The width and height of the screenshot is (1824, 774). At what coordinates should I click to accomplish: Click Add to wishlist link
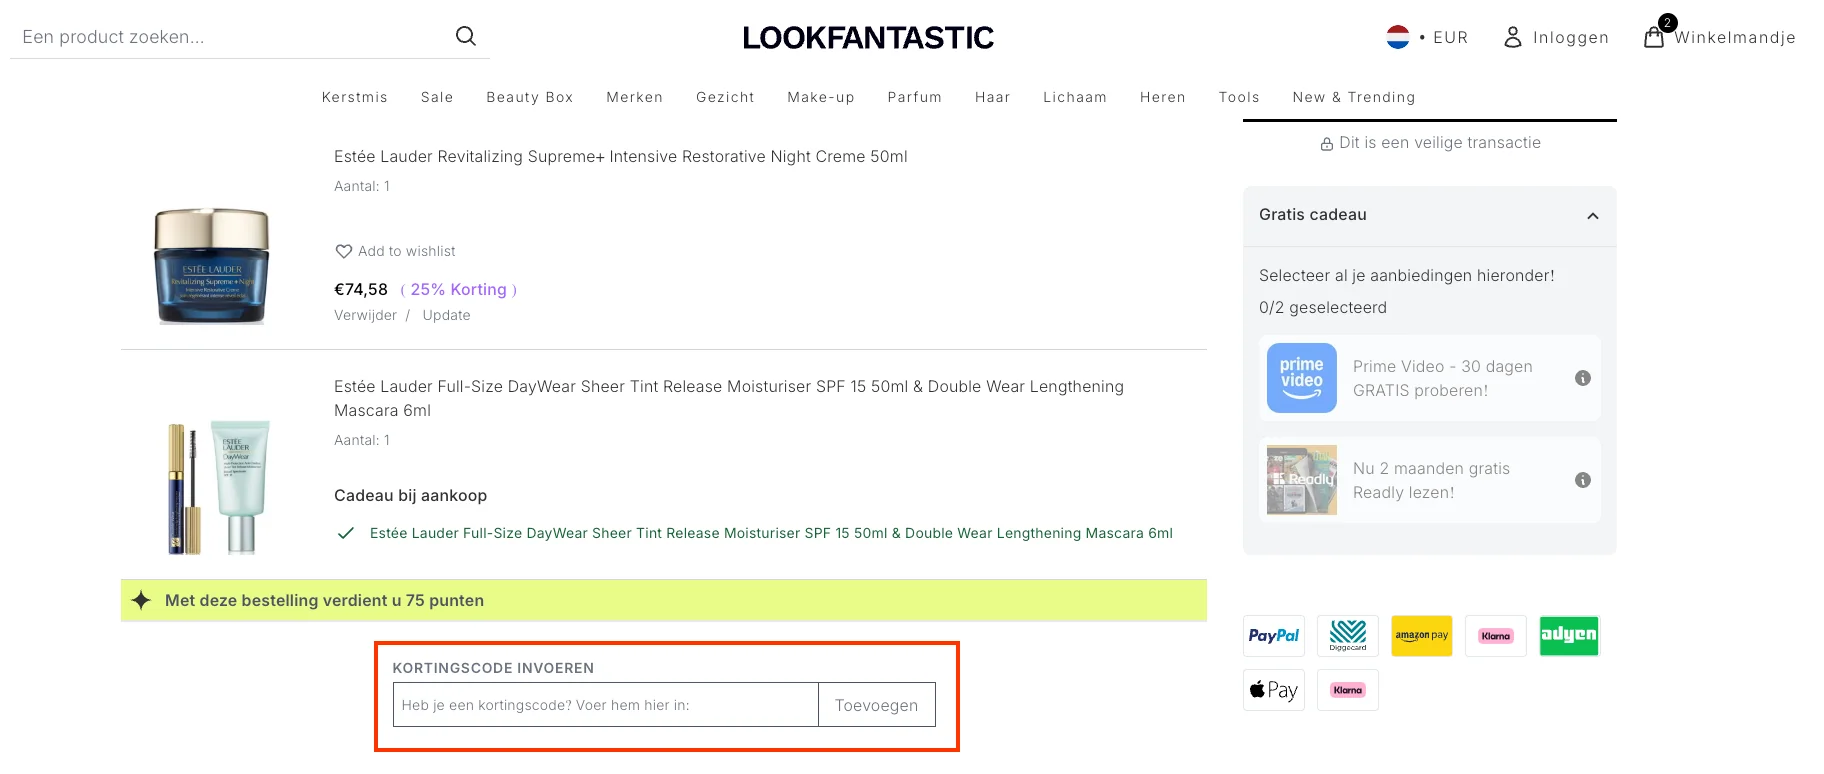[407, 251]
